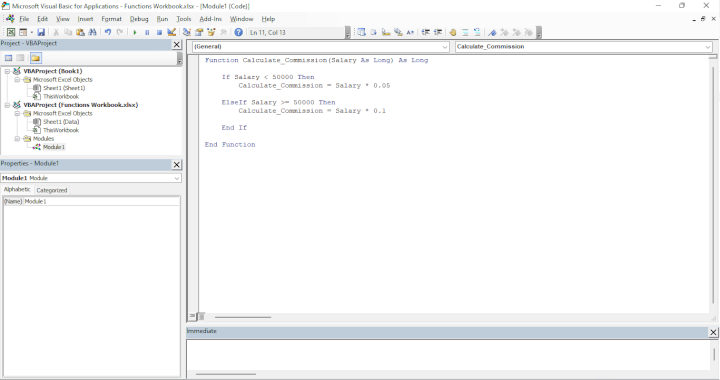Click inside the Immediate window input area
This screenshot has width=720, height=380.
(448, 354)
